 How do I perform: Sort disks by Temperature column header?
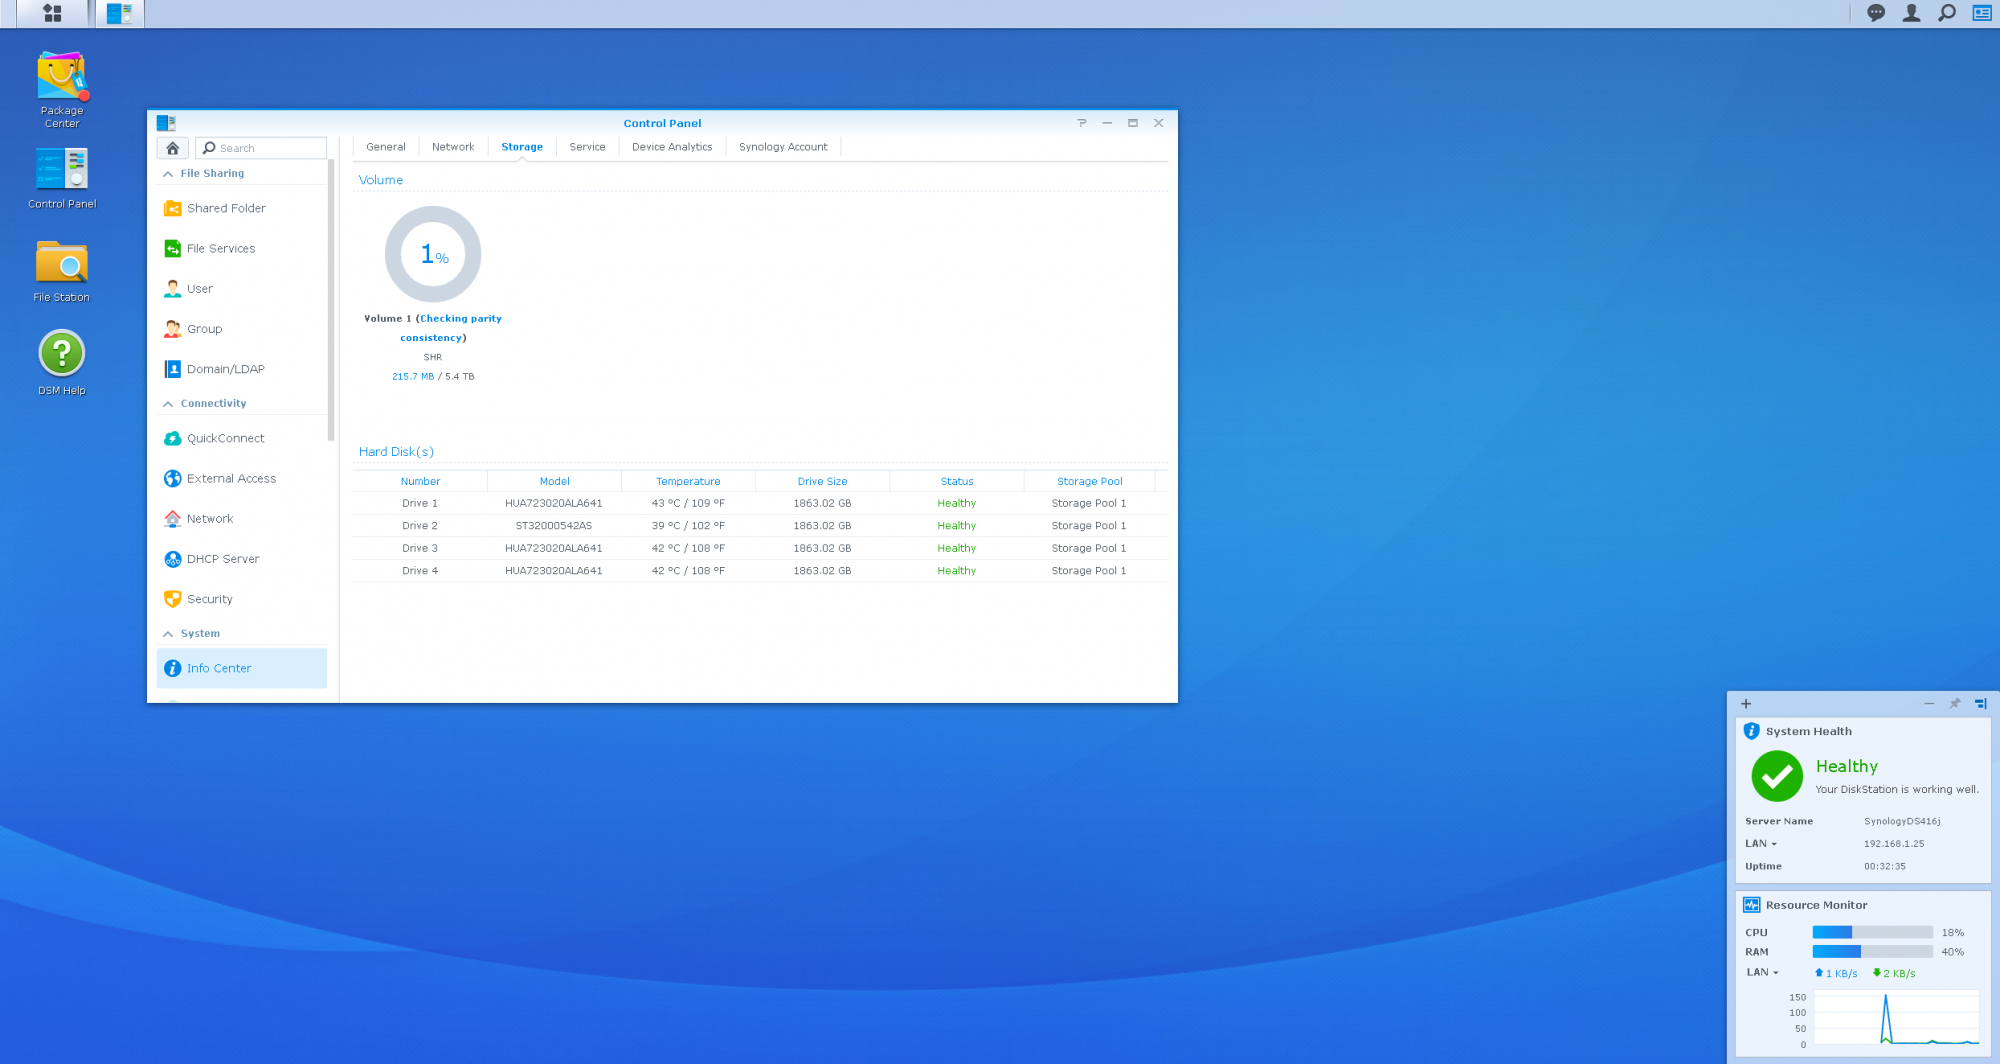[688, 482]
